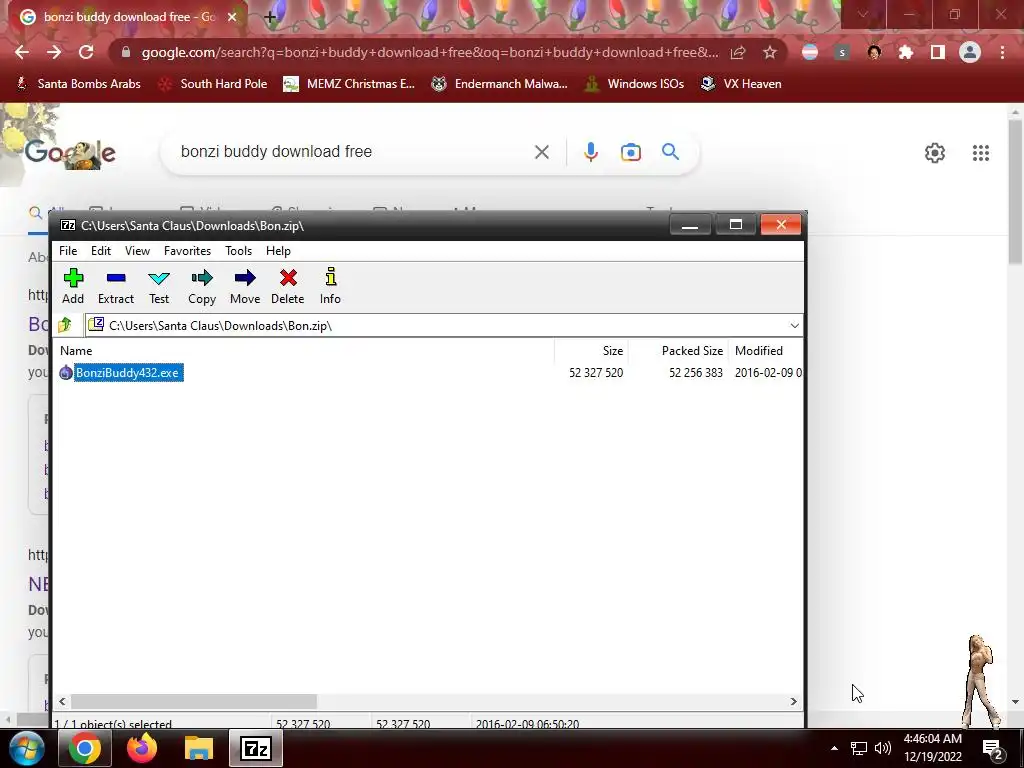Open File Explorer from the taskbar
Image resolution: width=1024 pixels, height=768 pixels.
click(x=199, y=748)
